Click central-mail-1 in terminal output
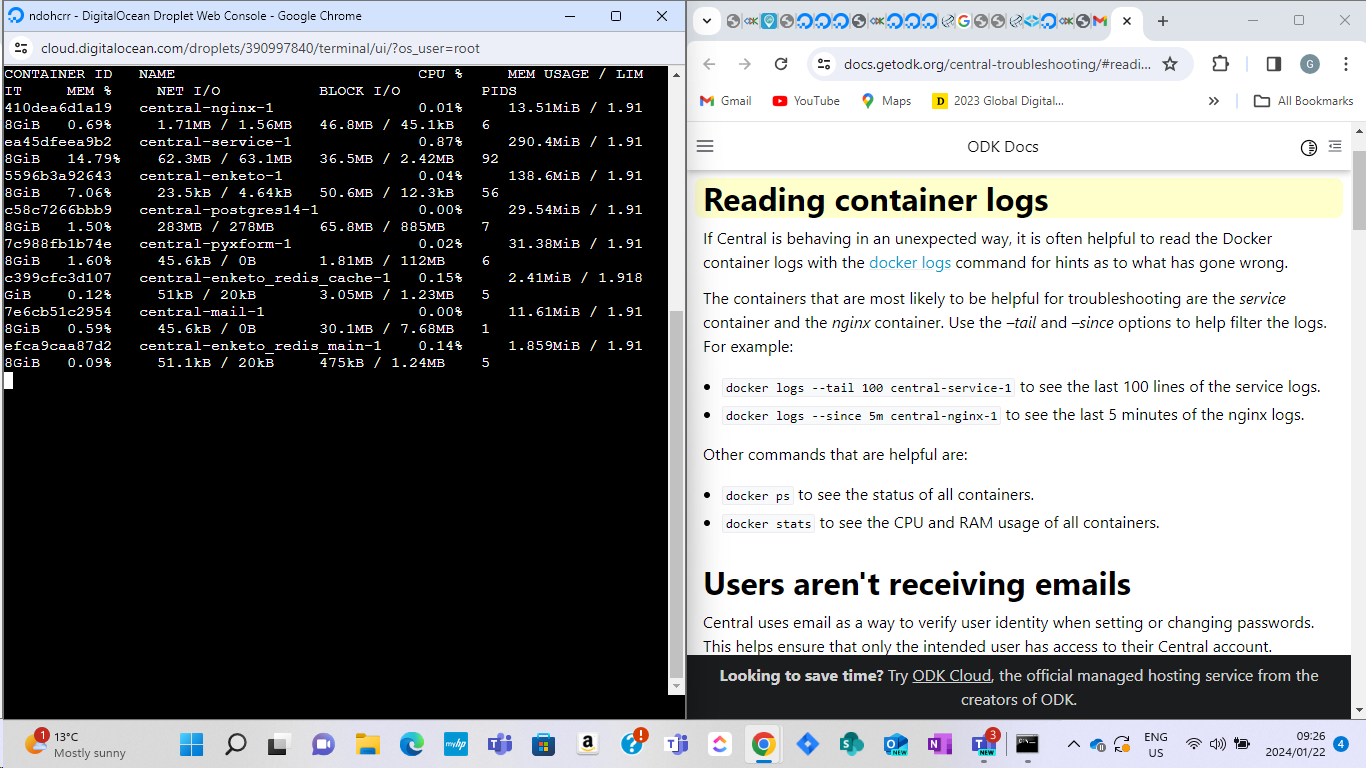The width and height of the screenshot is (1366, 768). click(202, 312)
